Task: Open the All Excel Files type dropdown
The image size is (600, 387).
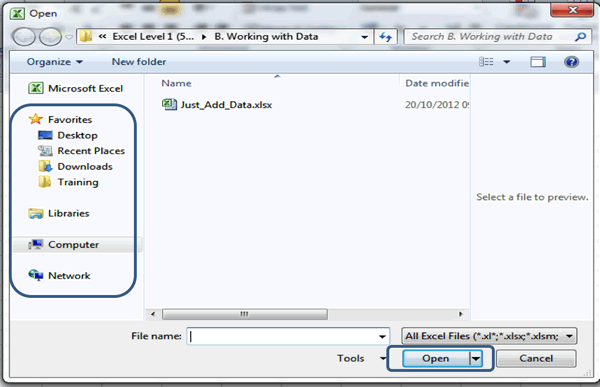Action: [489, 336]
